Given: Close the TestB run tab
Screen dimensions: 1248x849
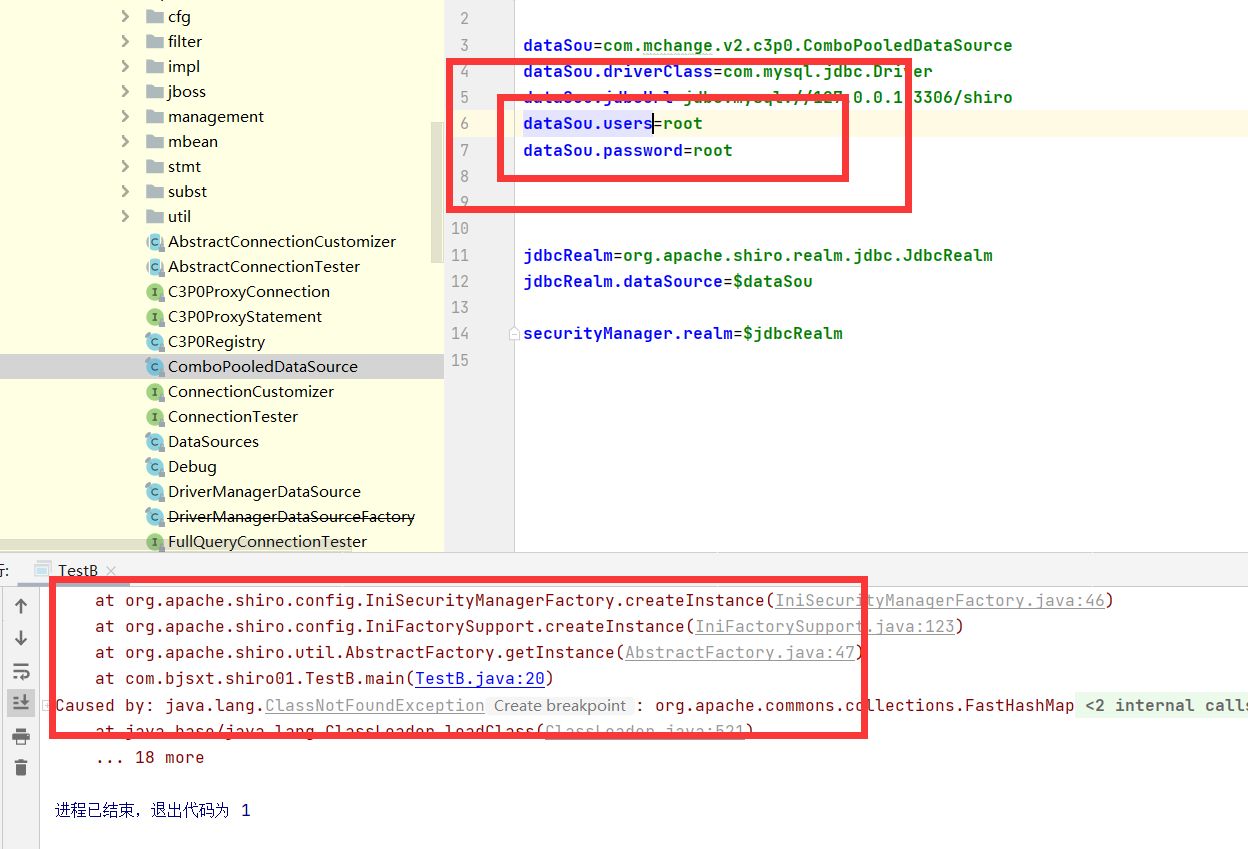Looking at the screenshot, I should click(111, 571).
